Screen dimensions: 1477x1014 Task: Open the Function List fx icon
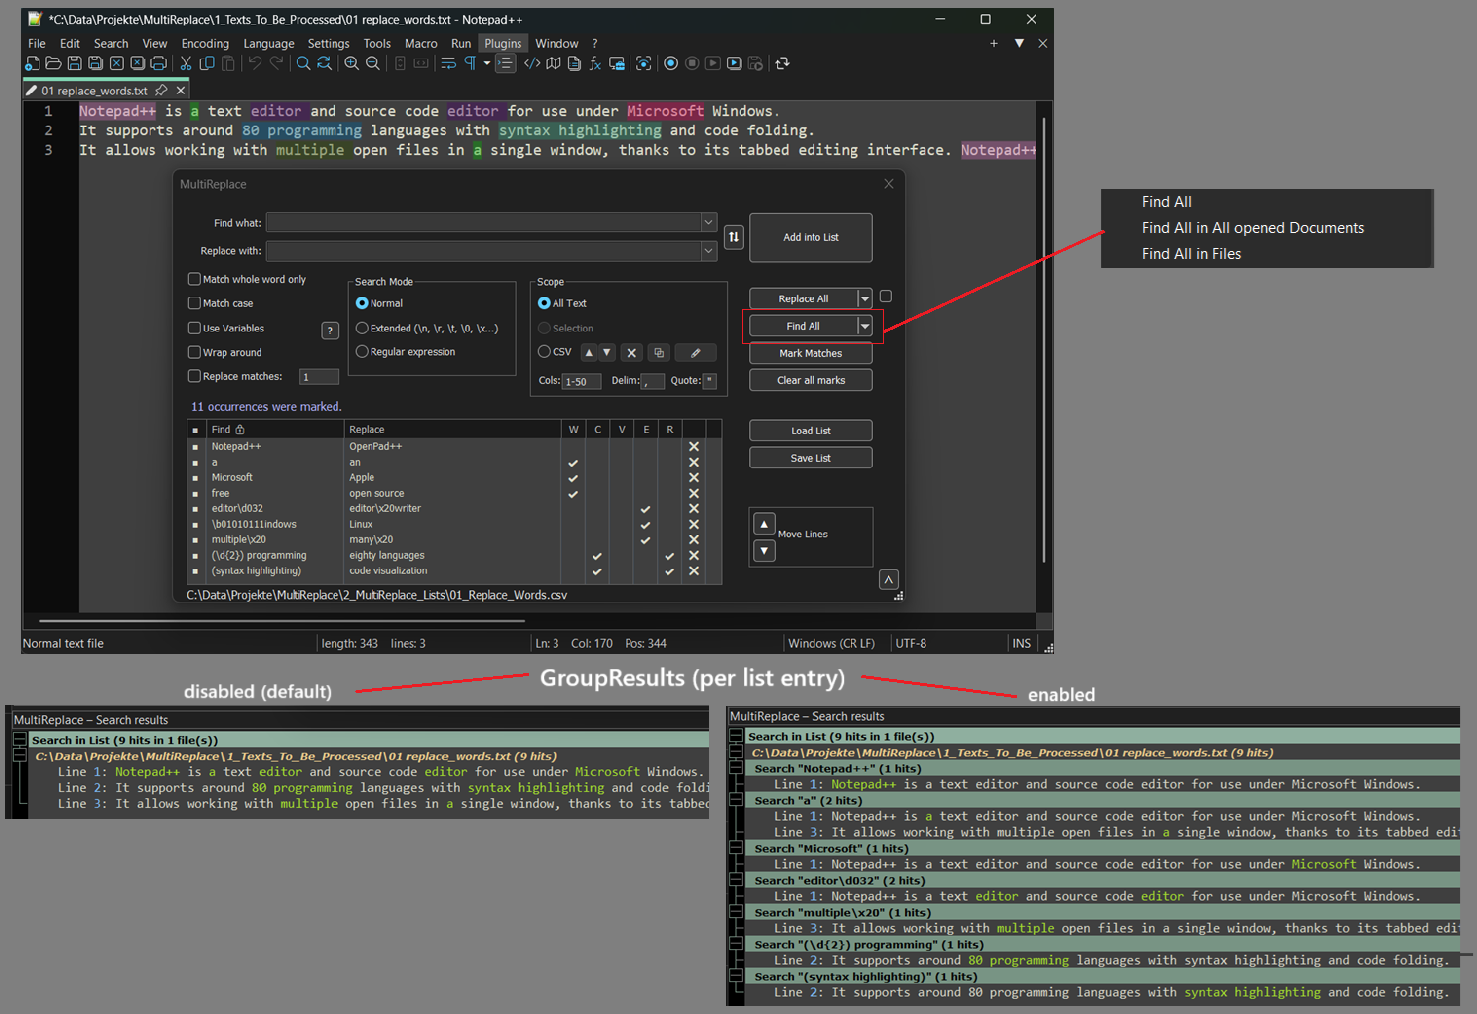[x=595, y=63]
